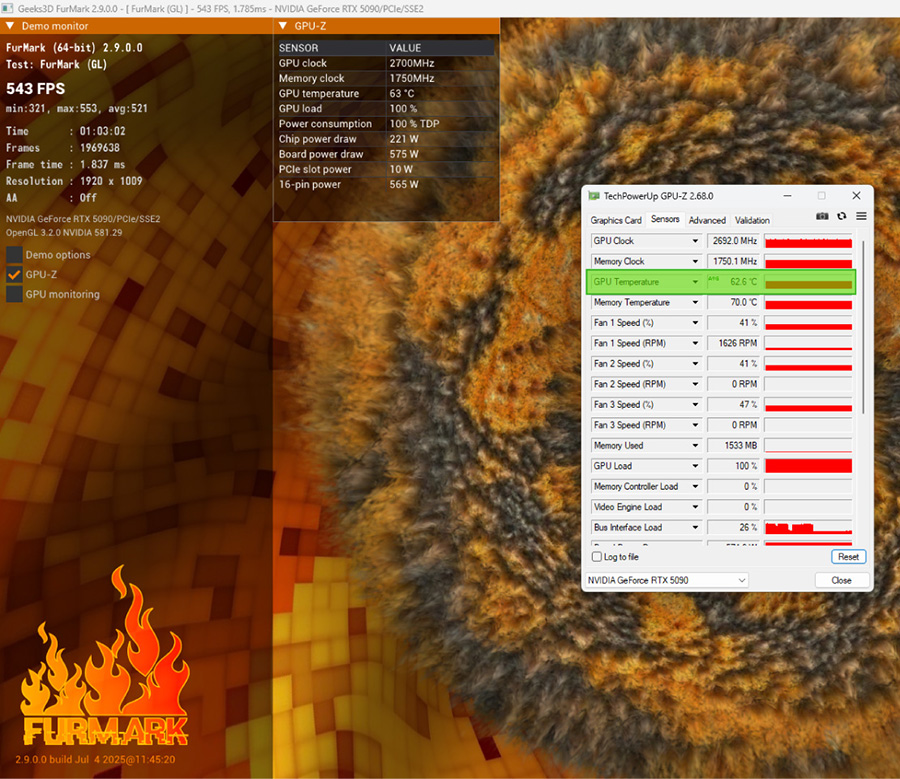The height and width of the screenshot is (779, 900).
Task: Open the GPU-Z hamburger menu
Action: point(860,216)
